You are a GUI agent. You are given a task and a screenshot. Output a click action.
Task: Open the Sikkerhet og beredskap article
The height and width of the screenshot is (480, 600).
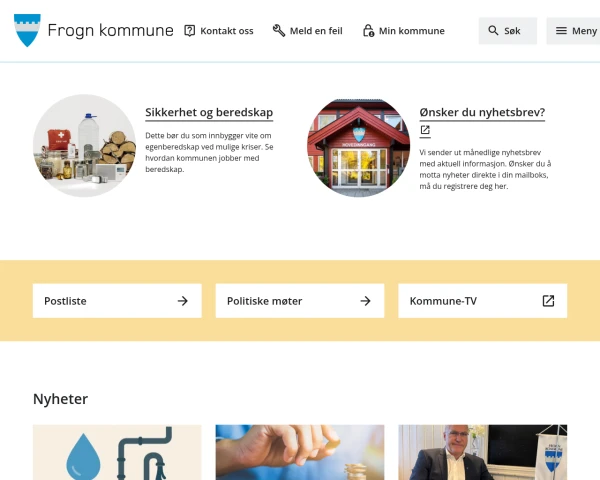click(209, 113)
